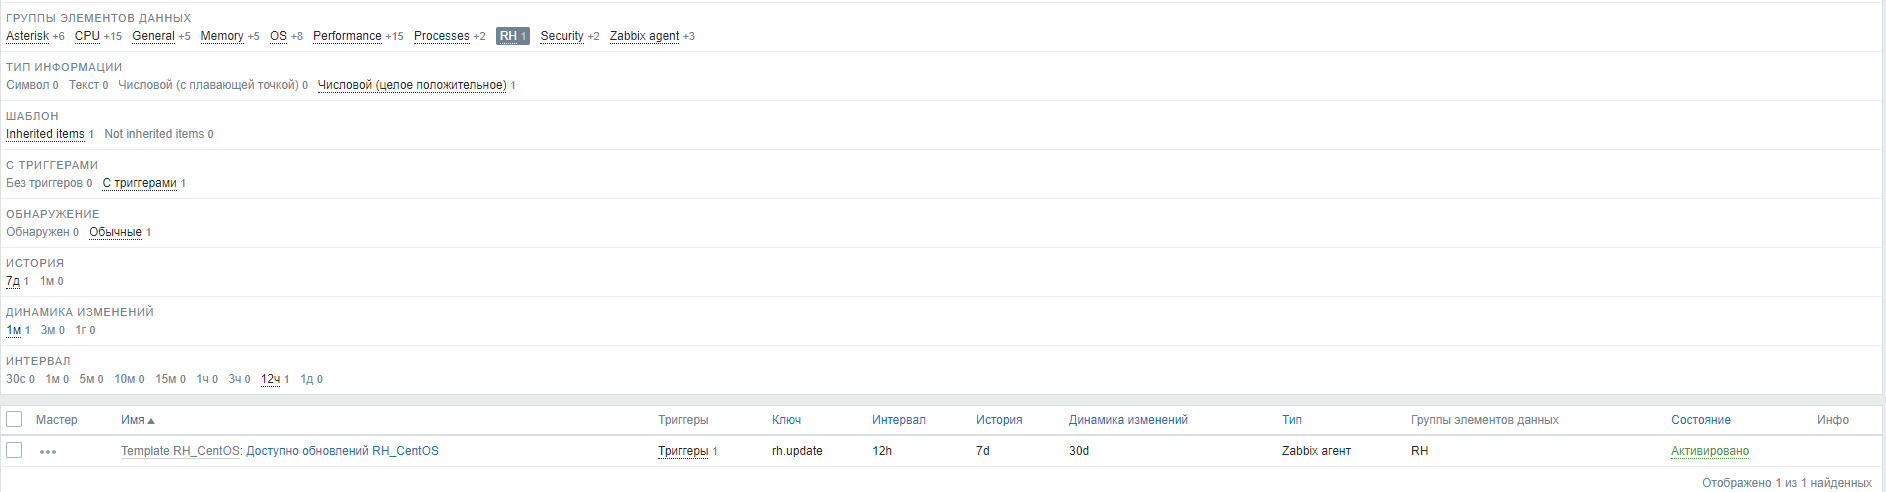Toggle the Активировано item status
Image resolution: width=1886 pixels, height=492 pixels.
tap(1709, 451)
